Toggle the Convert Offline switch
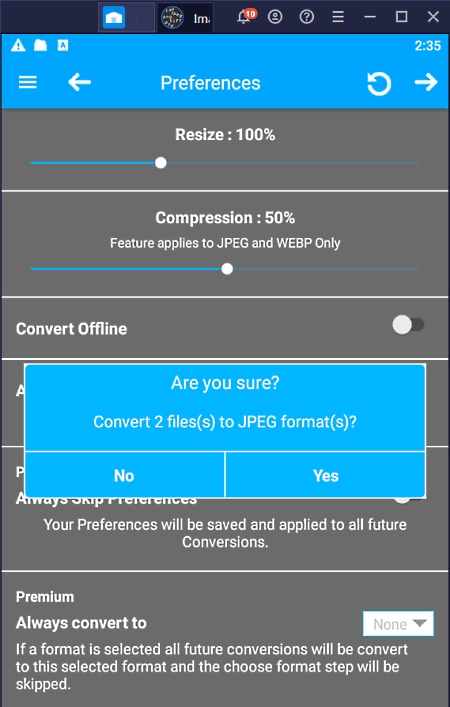450x707 pixels. click(x=408, y=325)
